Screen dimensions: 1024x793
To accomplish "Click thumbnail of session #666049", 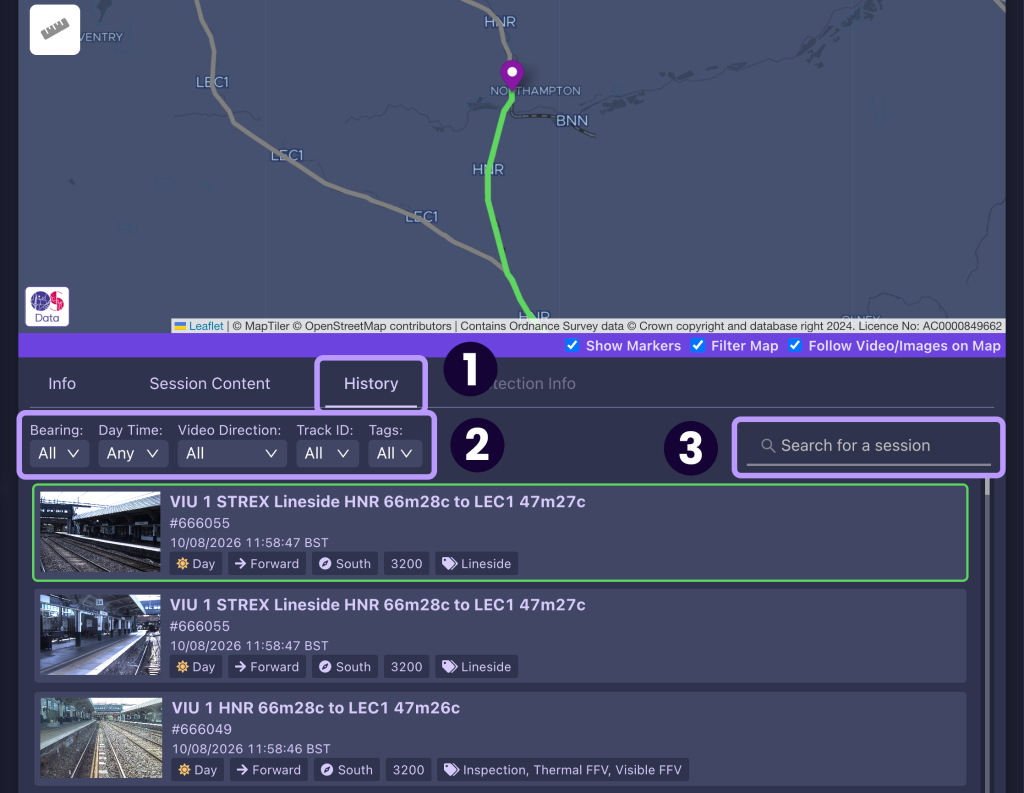I will (101, 737).
